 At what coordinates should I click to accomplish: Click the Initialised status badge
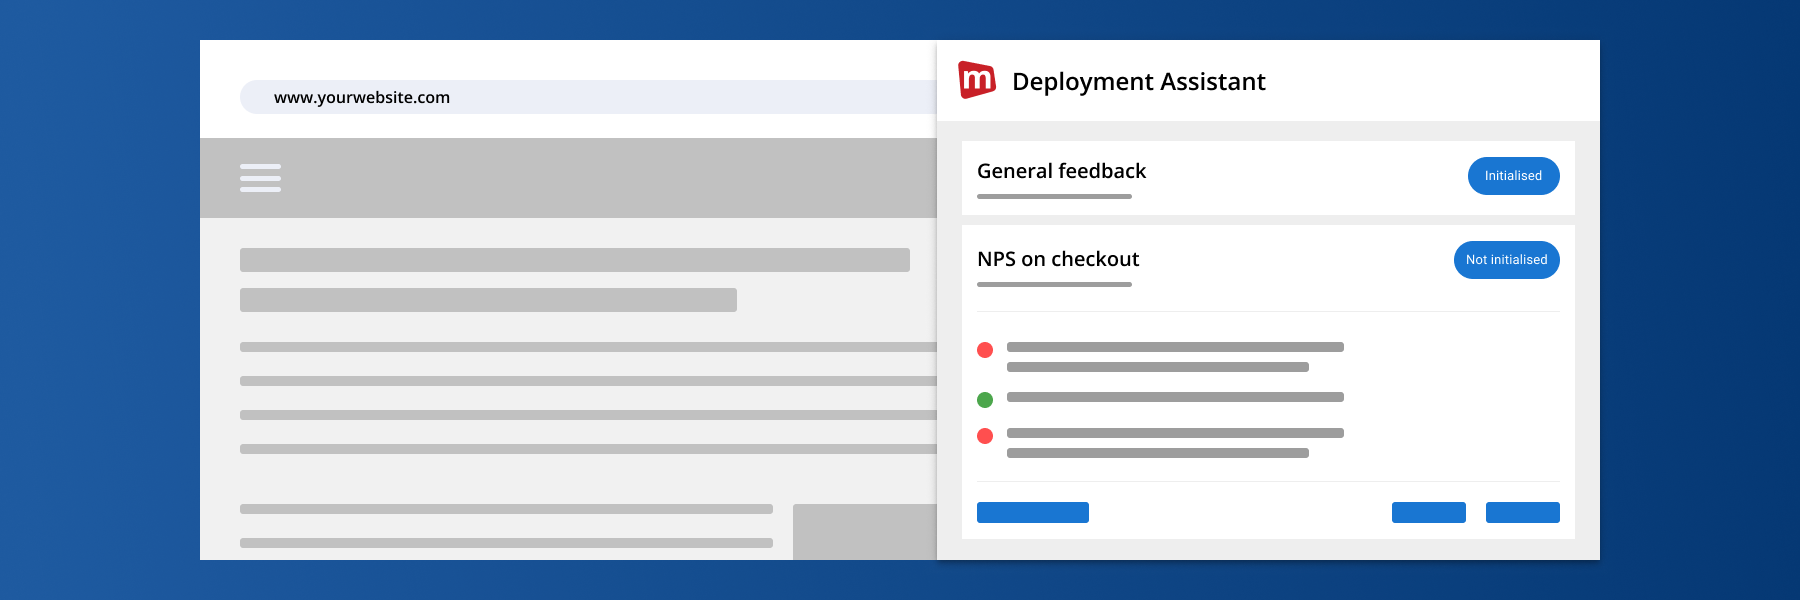tap(1513, 176)
